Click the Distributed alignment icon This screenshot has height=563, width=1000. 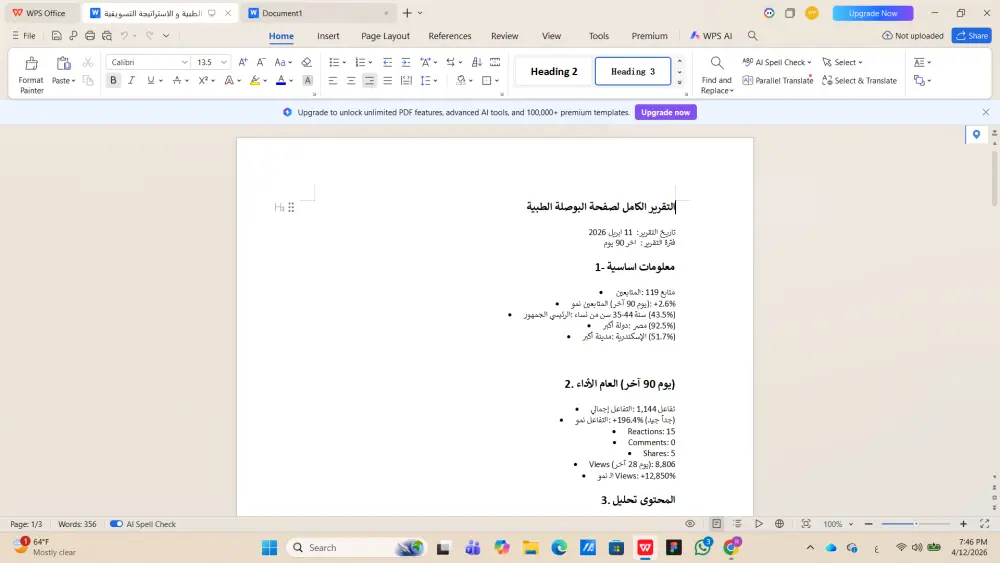[406, 80]
